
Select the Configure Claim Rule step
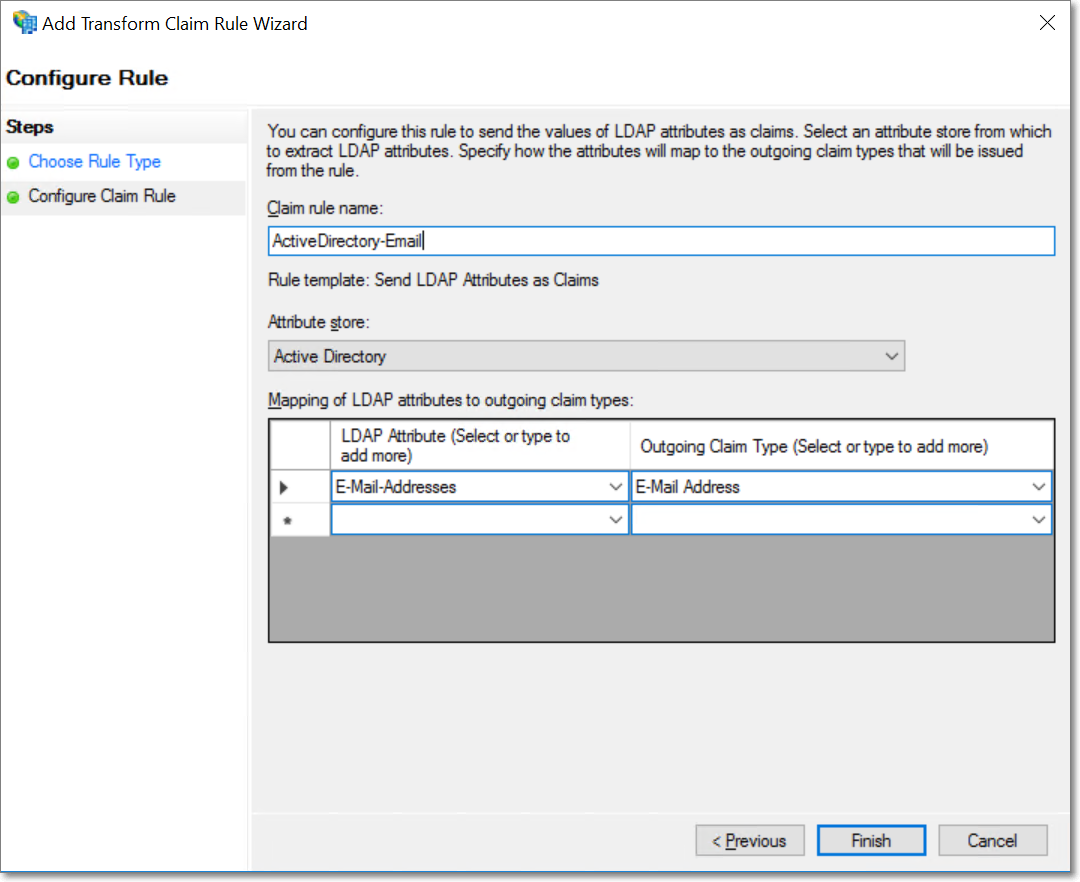[x=102, y=196]
